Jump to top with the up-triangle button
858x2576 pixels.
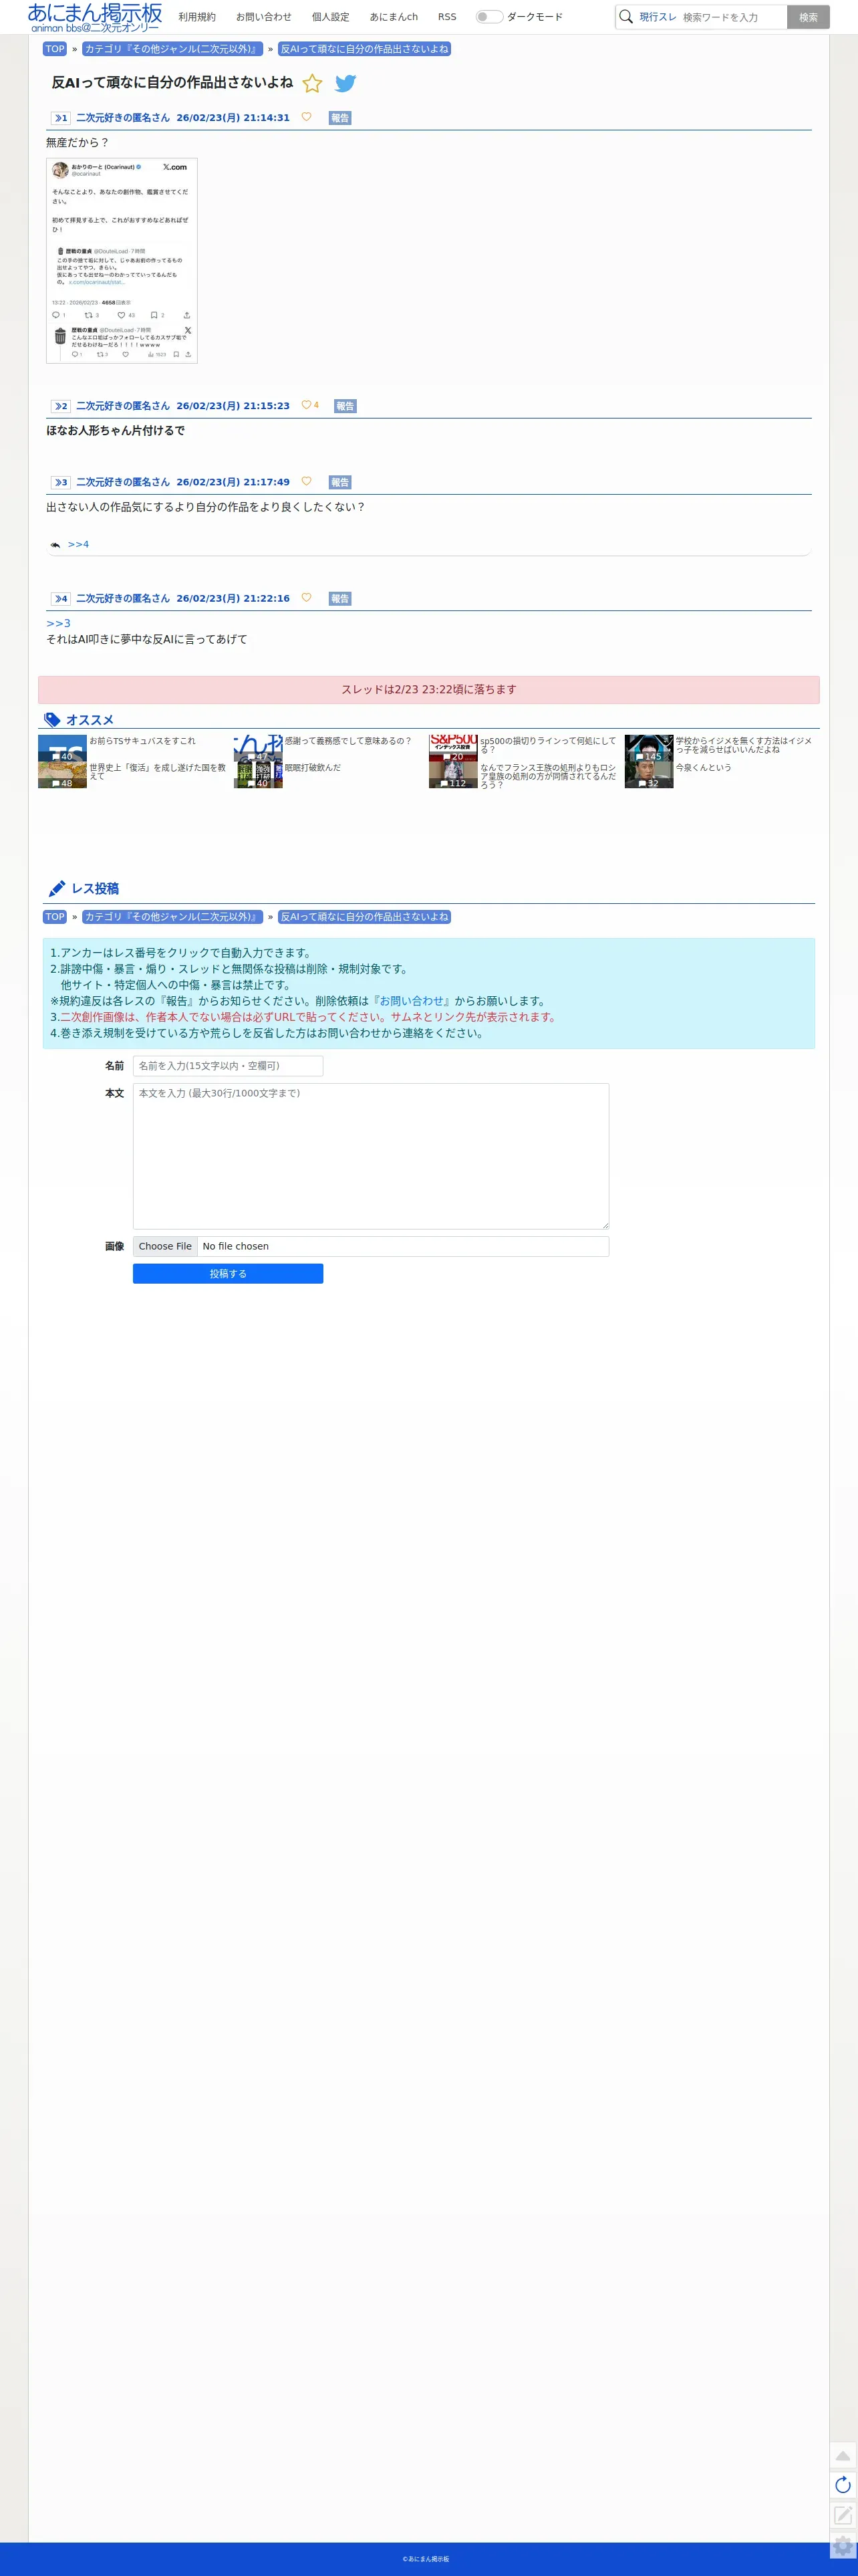[843, 2455]
